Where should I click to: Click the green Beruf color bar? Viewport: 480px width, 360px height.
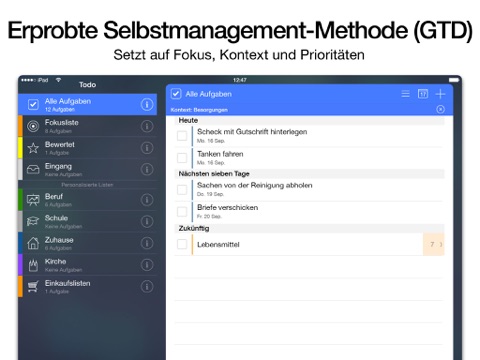tap(20, 200)
